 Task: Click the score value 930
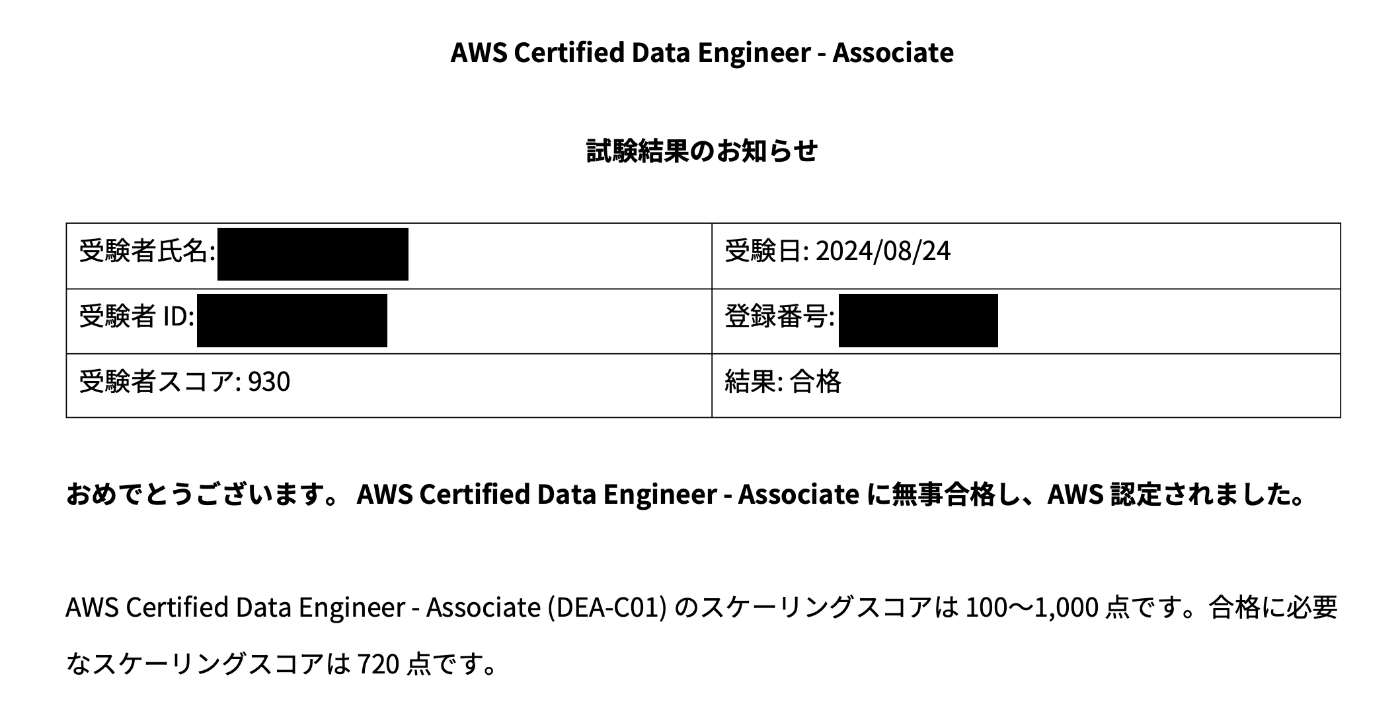click(269, 382)
